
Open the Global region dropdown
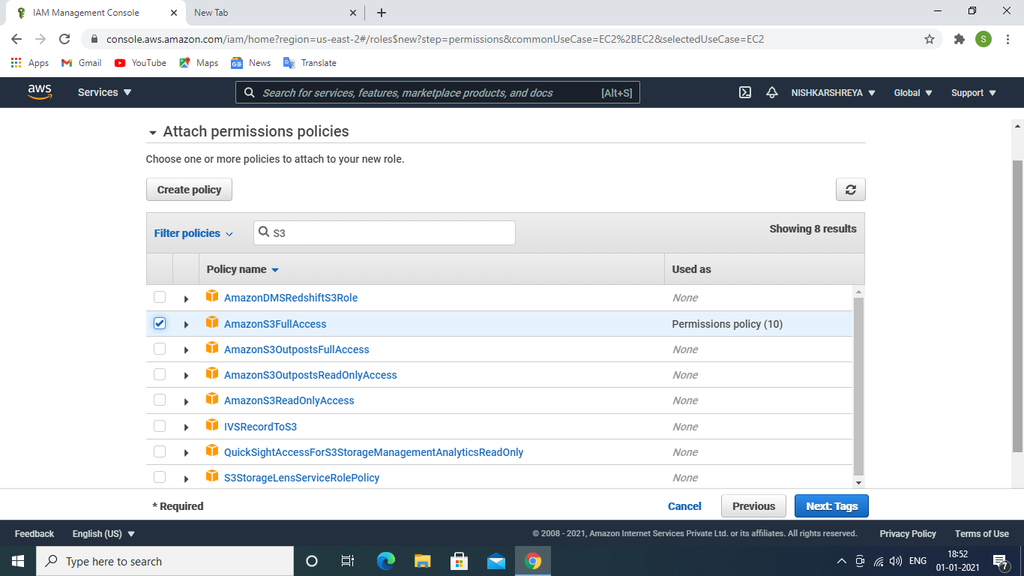tap(912, 92)
